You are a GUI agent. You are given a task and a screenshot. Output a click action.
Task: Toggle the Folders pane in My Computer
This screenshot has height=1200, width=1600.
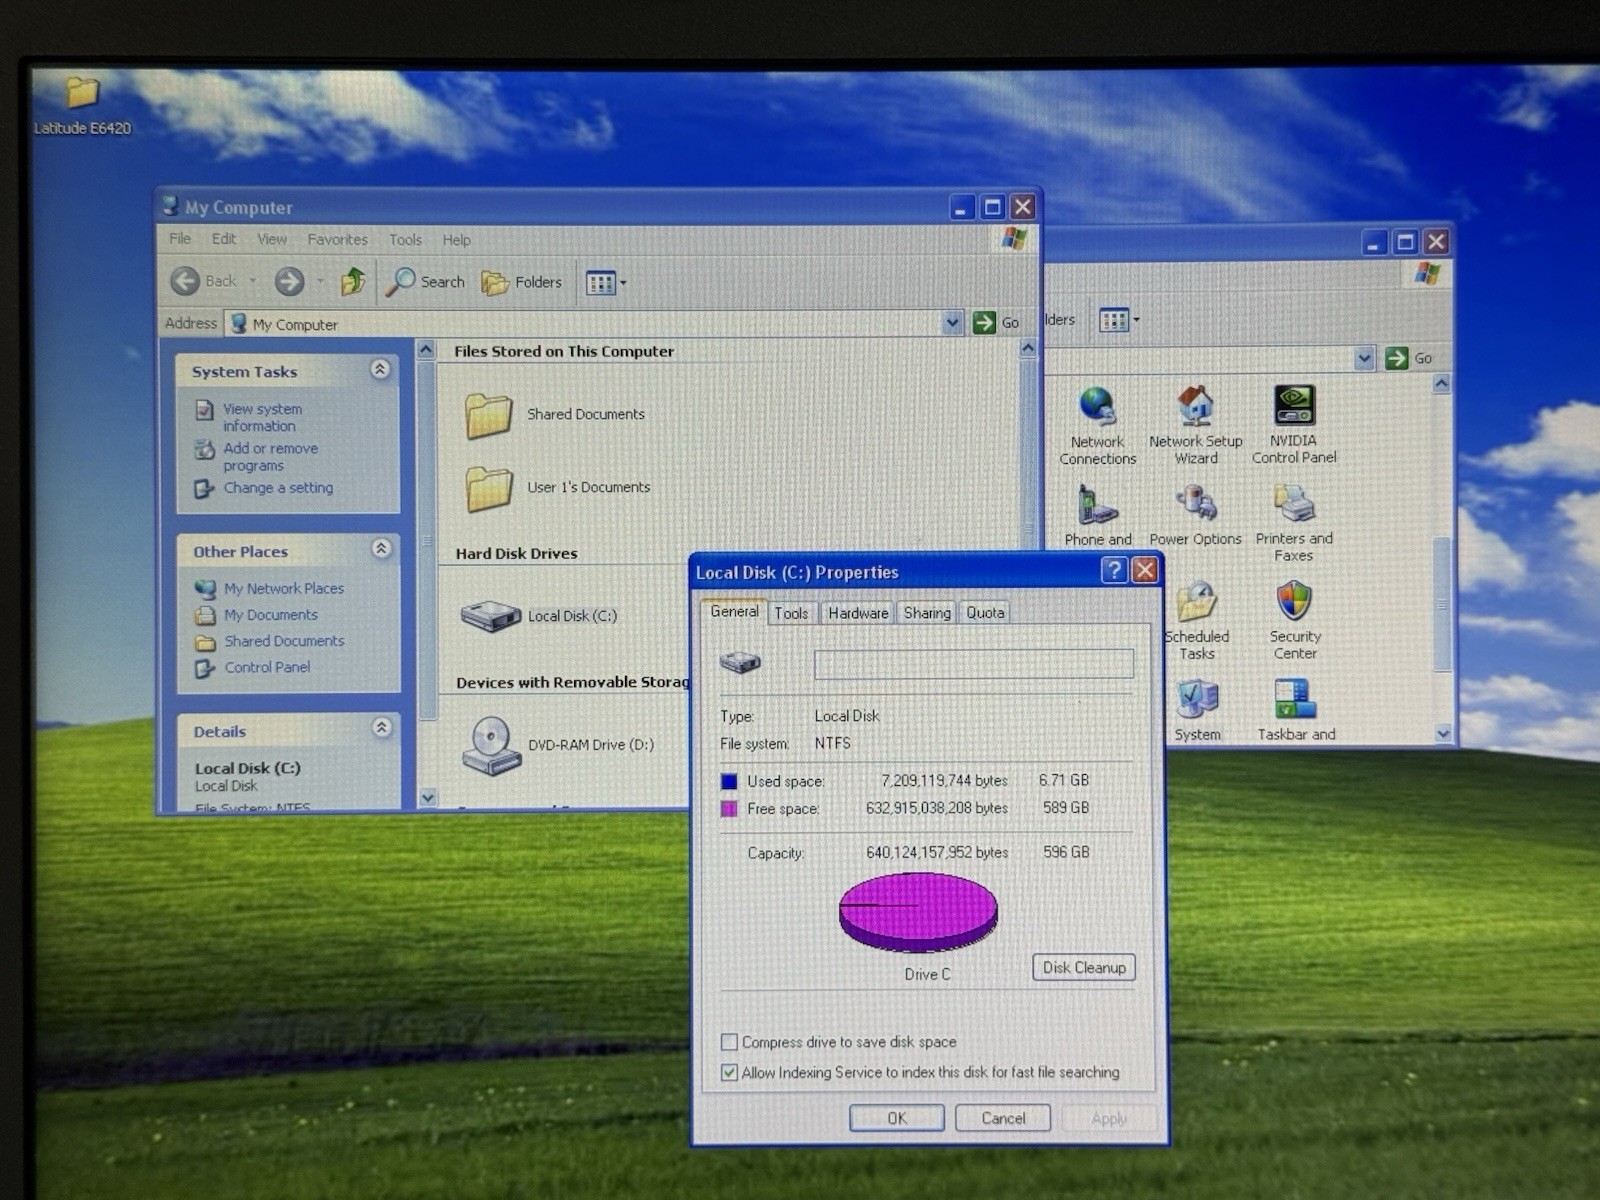click(x=522, y=282)
